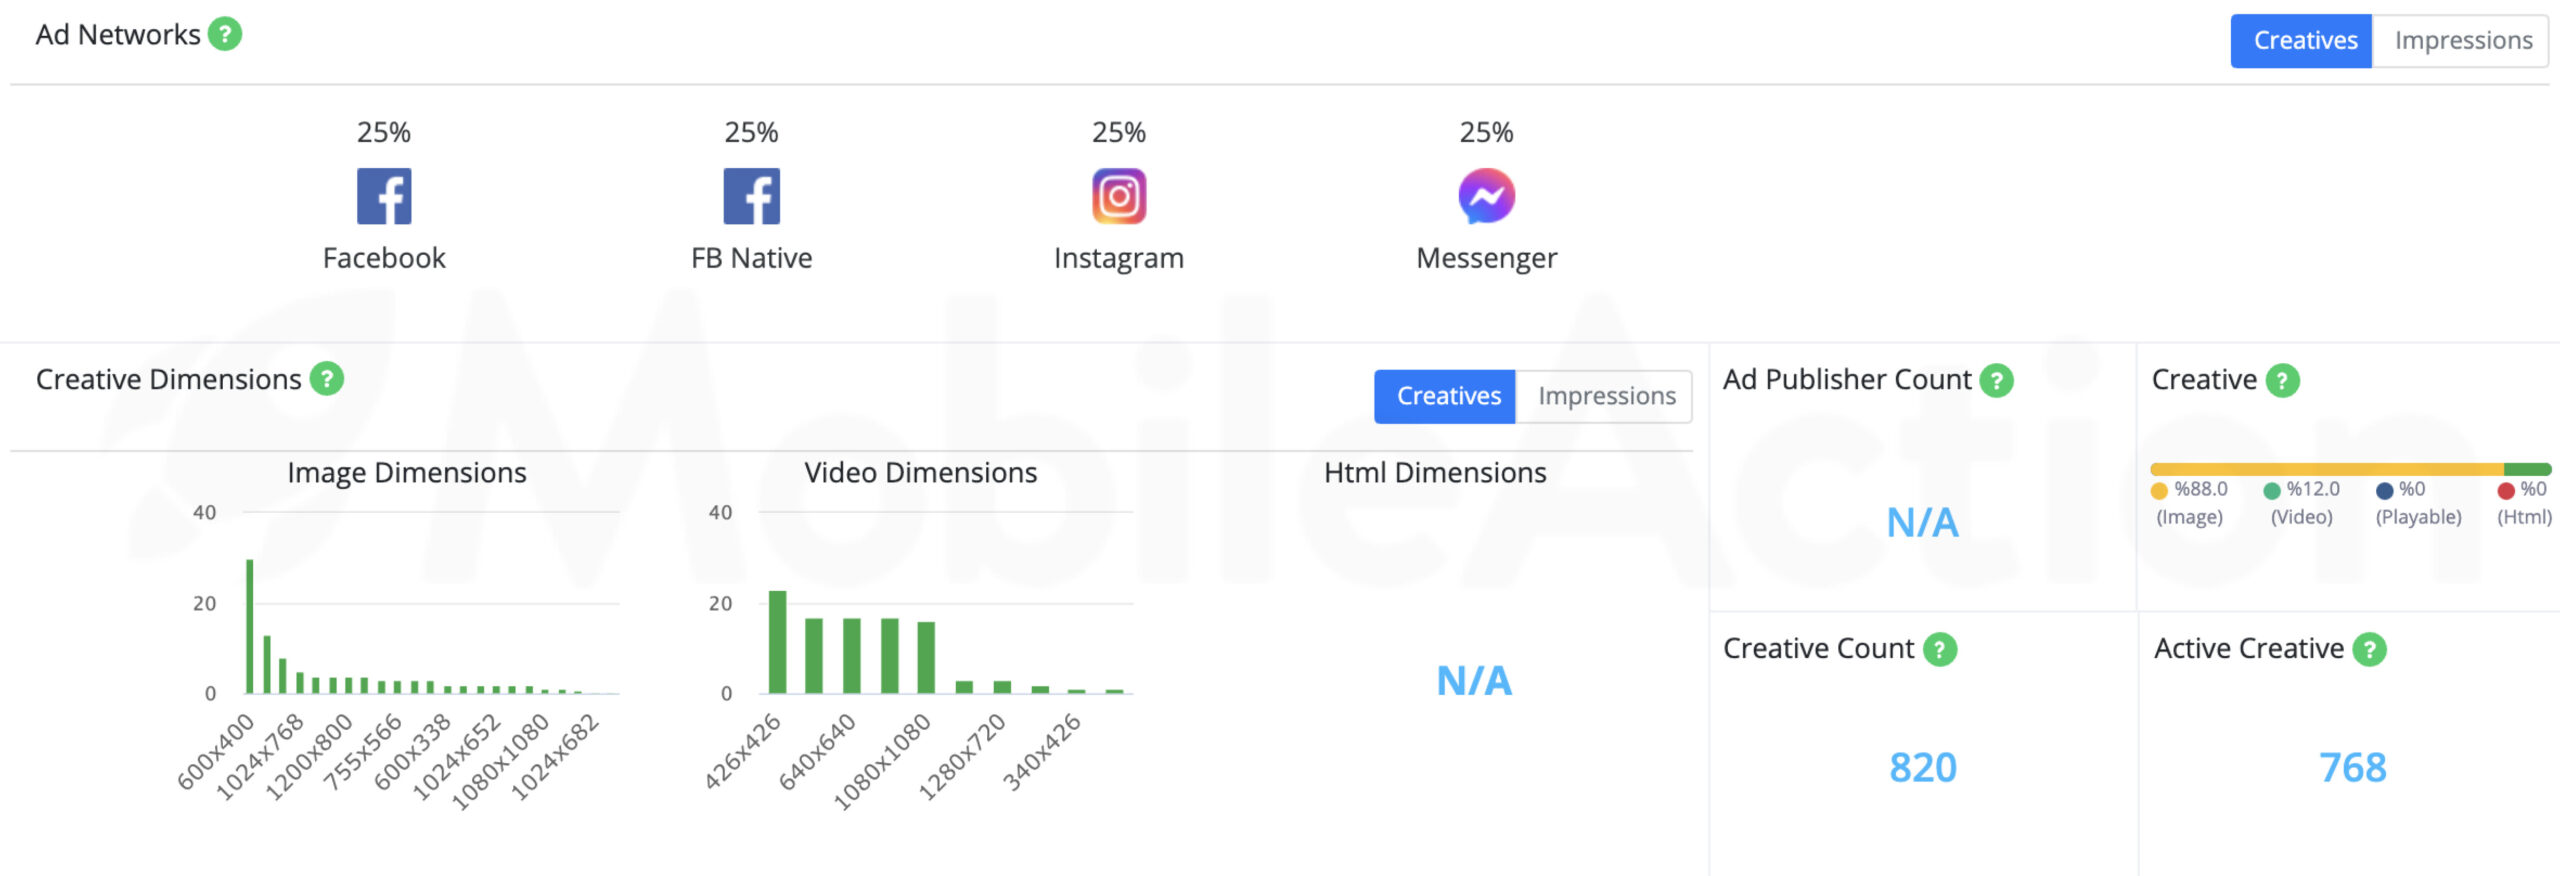2560x876 pixels.
Task: Switch Ad Networks view to Creatives
Action: tap(2303, 41)
